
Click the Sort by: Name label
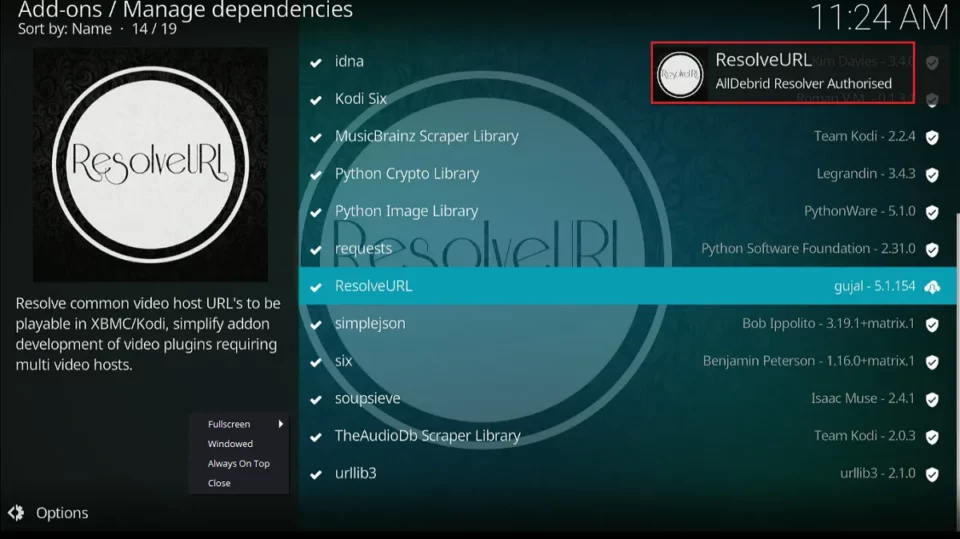(x=65, y=29)
